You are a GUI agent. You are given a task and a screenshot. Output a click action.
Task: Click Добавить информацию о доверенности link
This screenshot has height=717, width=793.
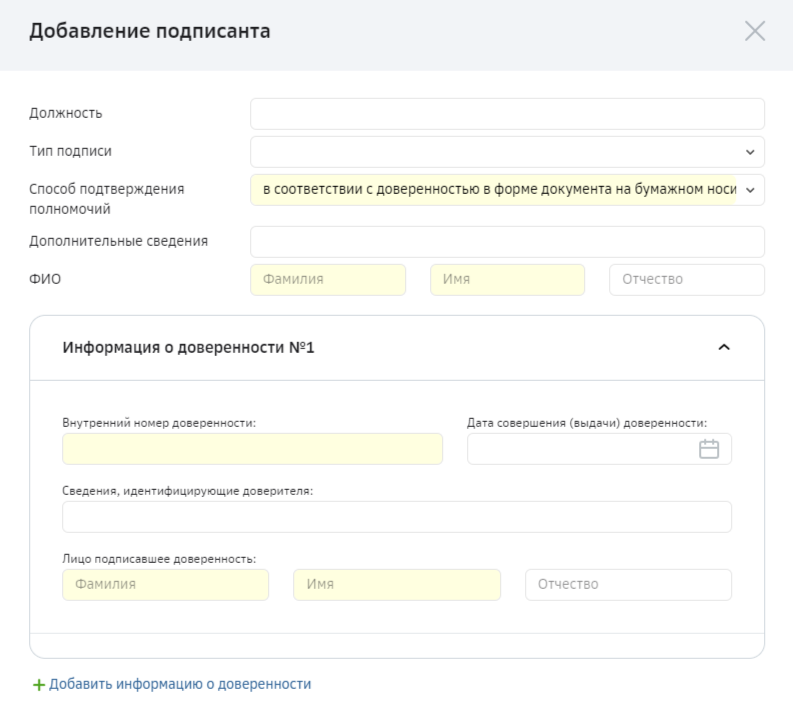tap(180, 684)
